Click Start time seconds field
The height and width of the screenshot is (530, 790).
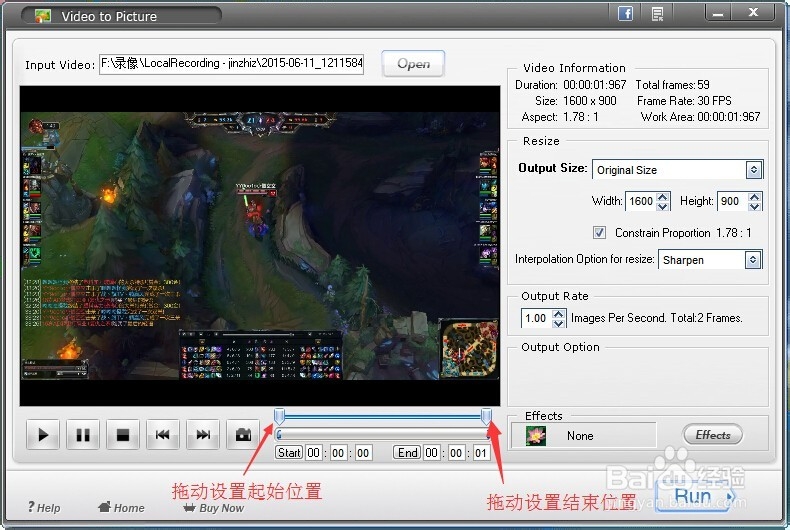[363, 452]
